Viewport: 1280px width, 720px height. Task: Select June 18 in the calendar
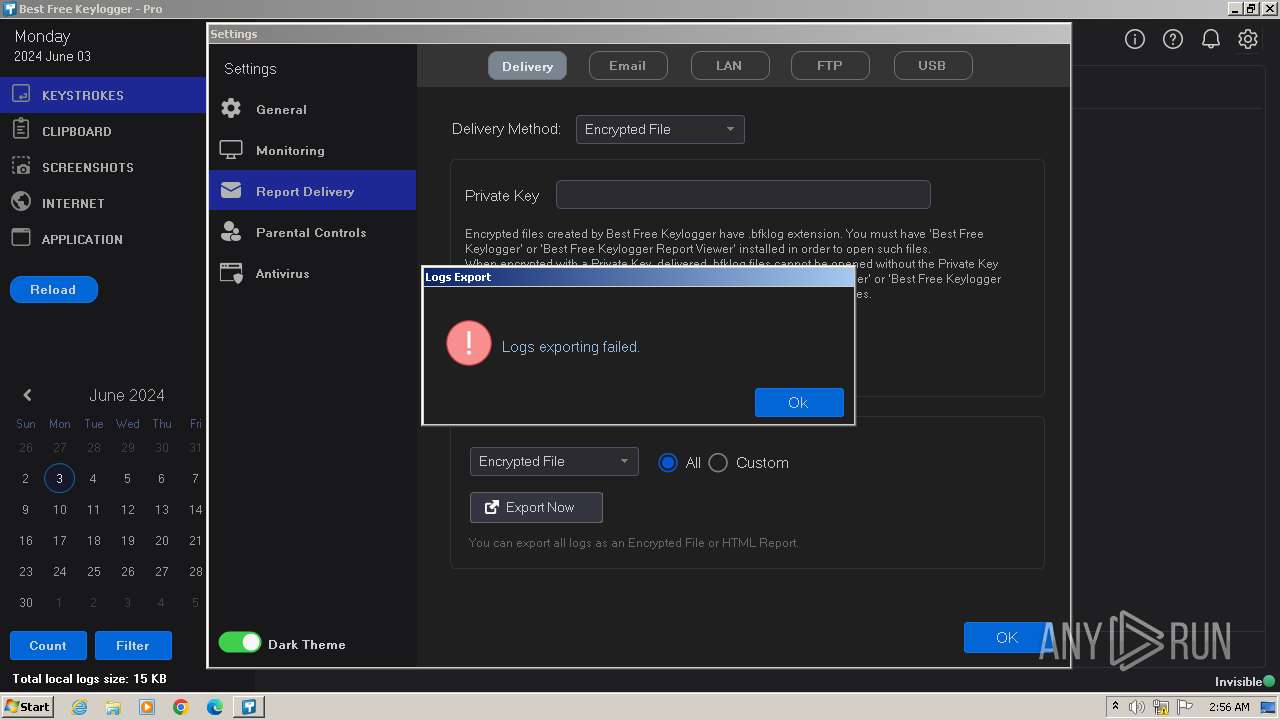pos(93,540)
